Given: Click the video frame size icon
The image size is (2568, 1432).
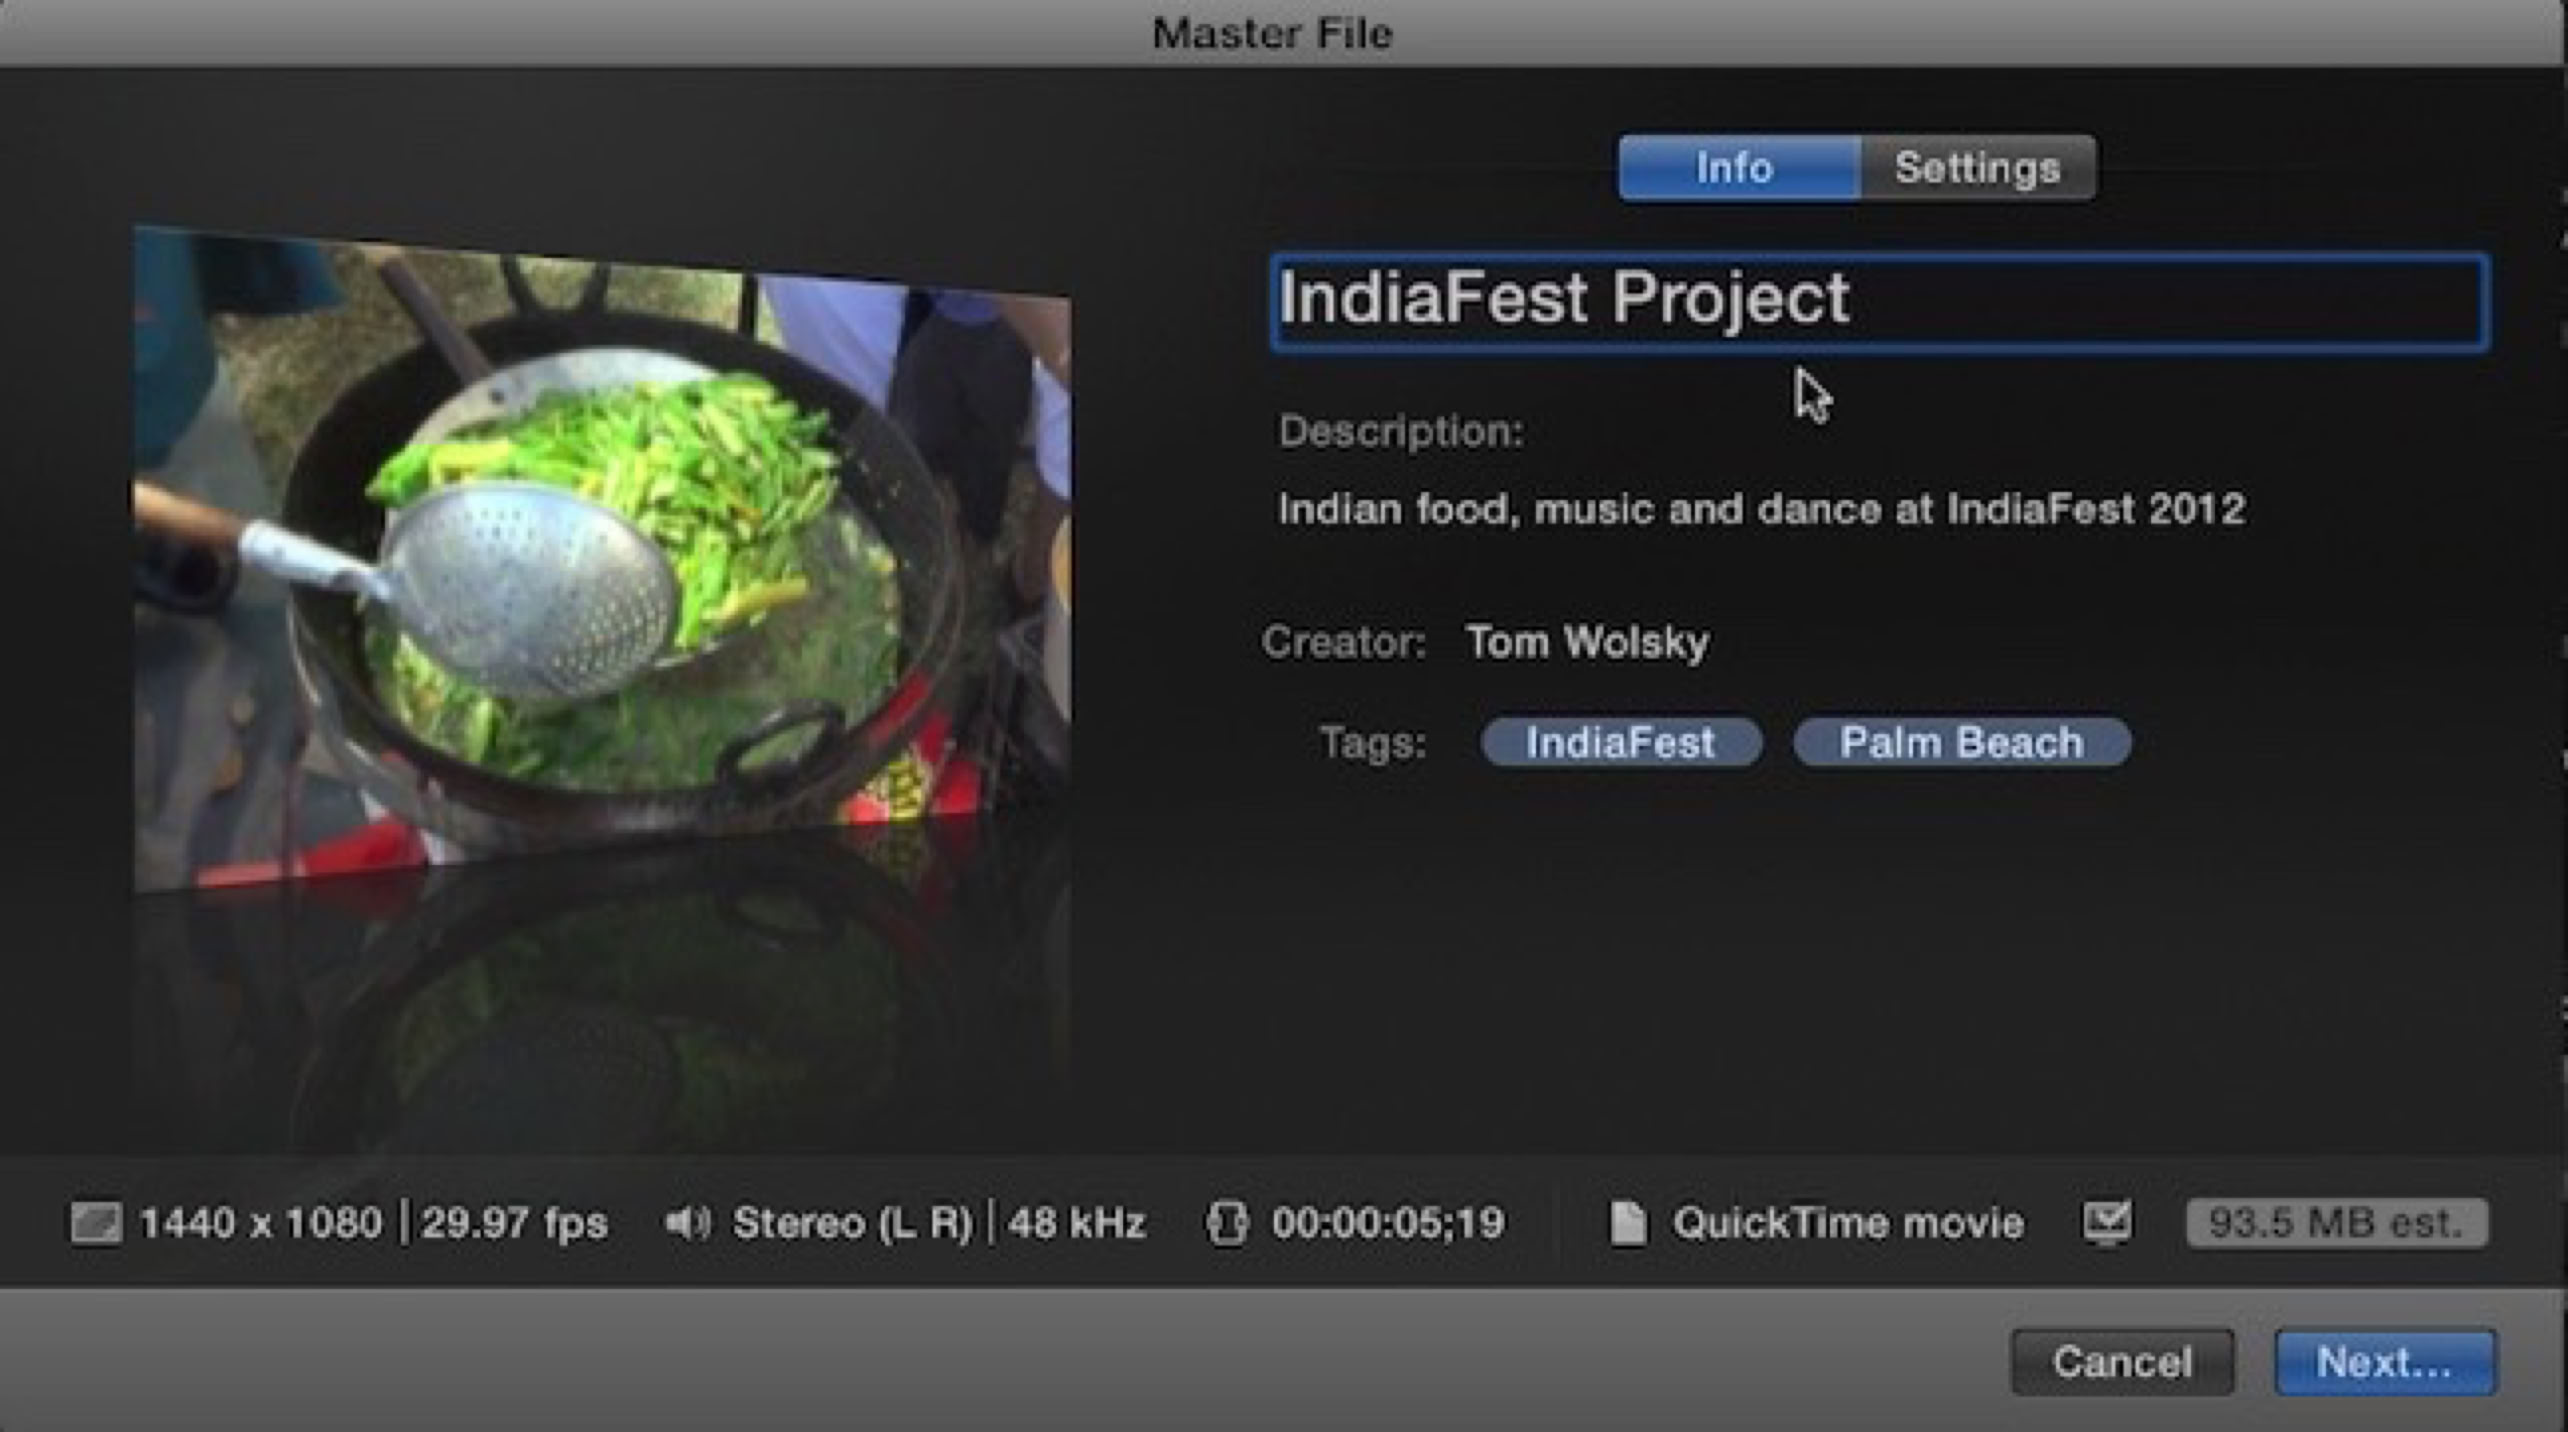Looking at the screenshot, I should pyautogui.click(x=96, y=1222).
